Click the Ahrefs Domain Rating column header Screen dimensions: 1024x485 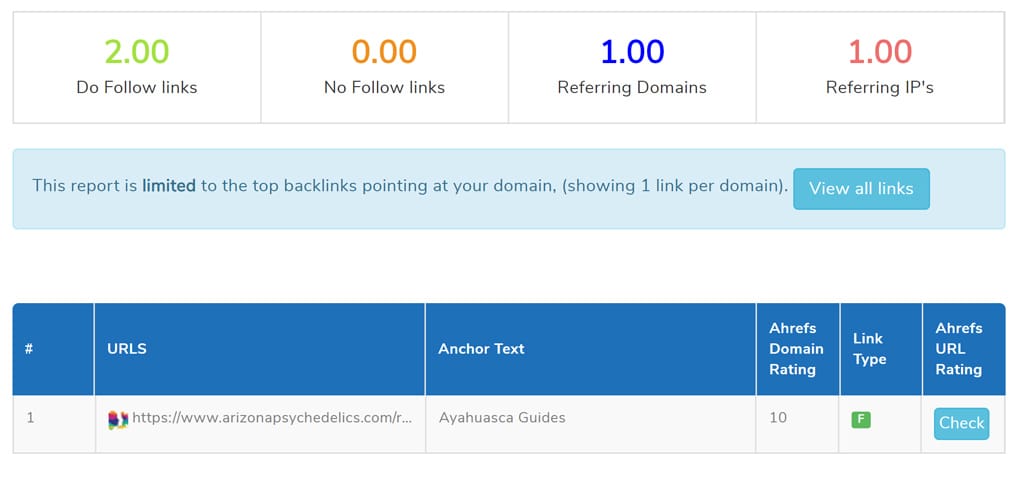[797, 349]
